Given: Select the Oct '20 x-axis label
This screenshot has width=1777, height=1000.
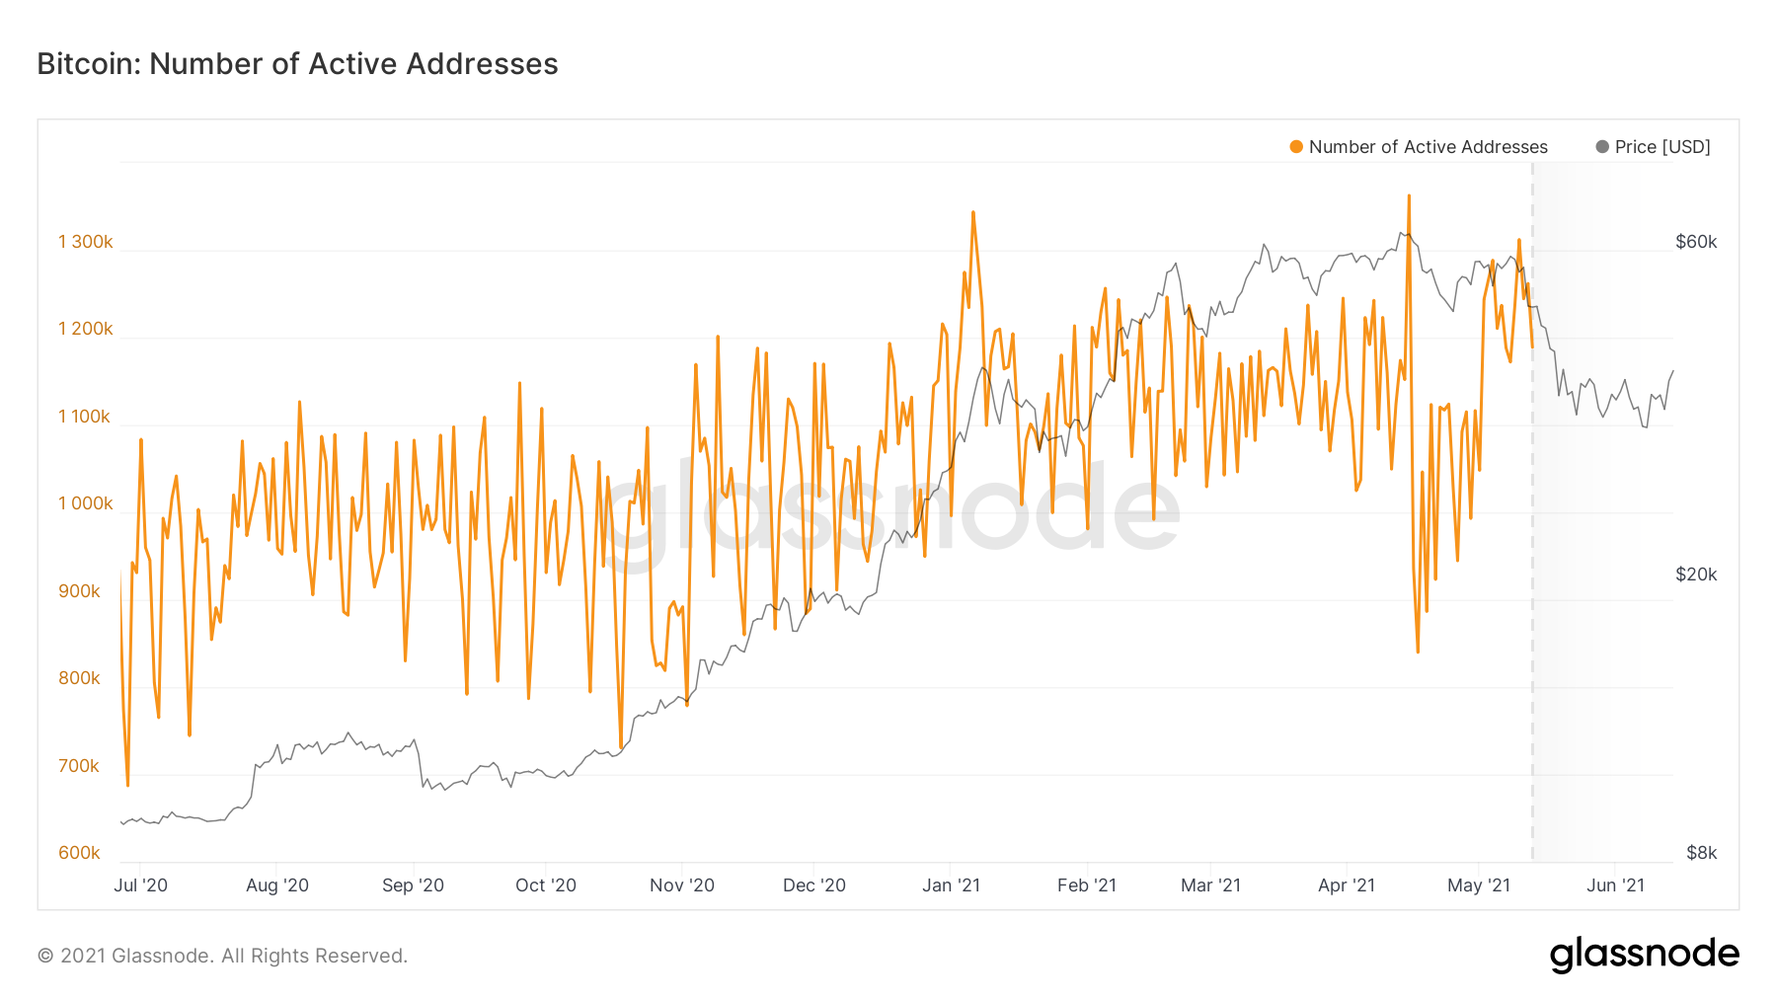Looking at the screenshot, I should pos(546,885).
